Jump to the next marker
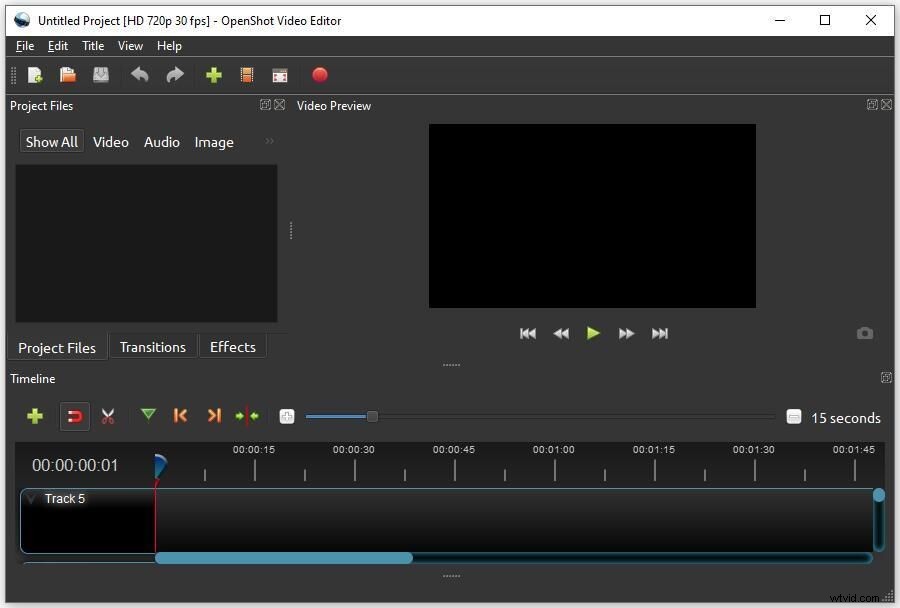The width and height of the screenshot is (900, 608). [x=214, y=416]
